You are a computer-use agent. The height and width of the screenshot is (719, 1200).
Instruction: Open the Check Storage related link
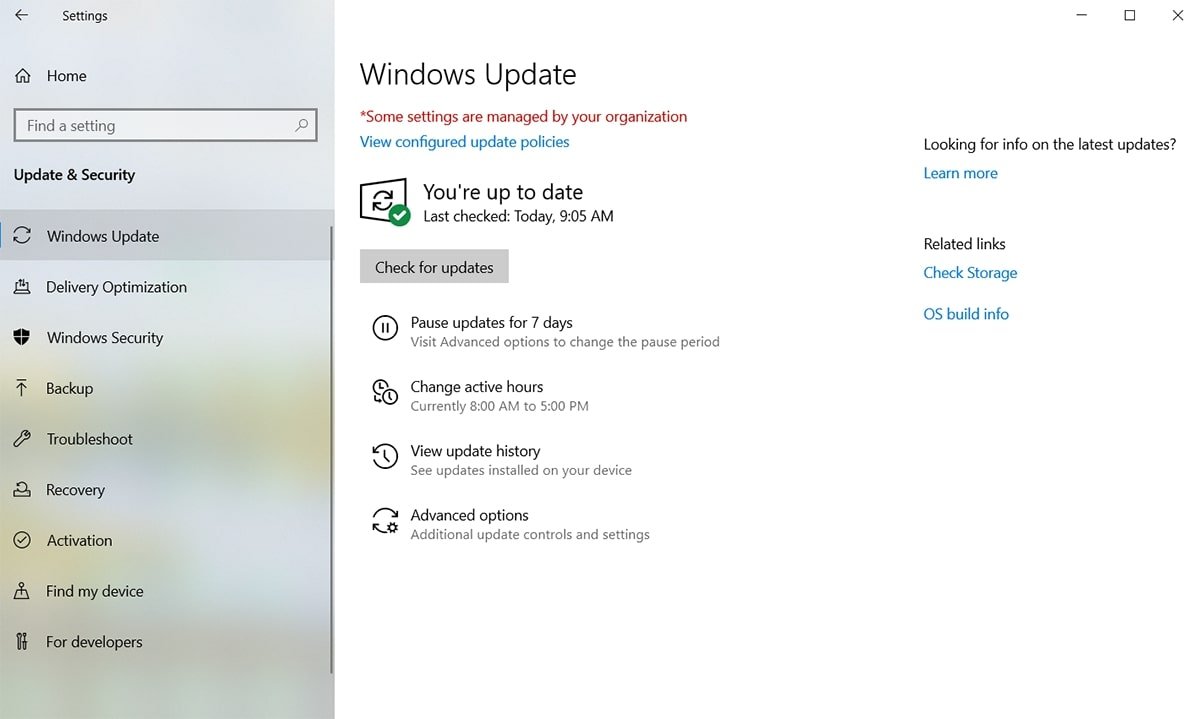click(970, 273)
